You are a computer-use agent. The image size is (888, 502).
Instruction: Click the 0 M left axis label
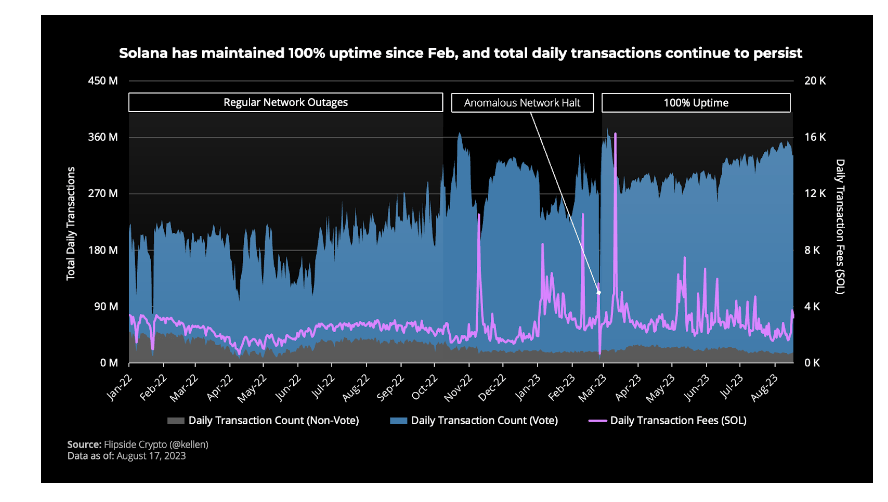(x=109, y=363)
